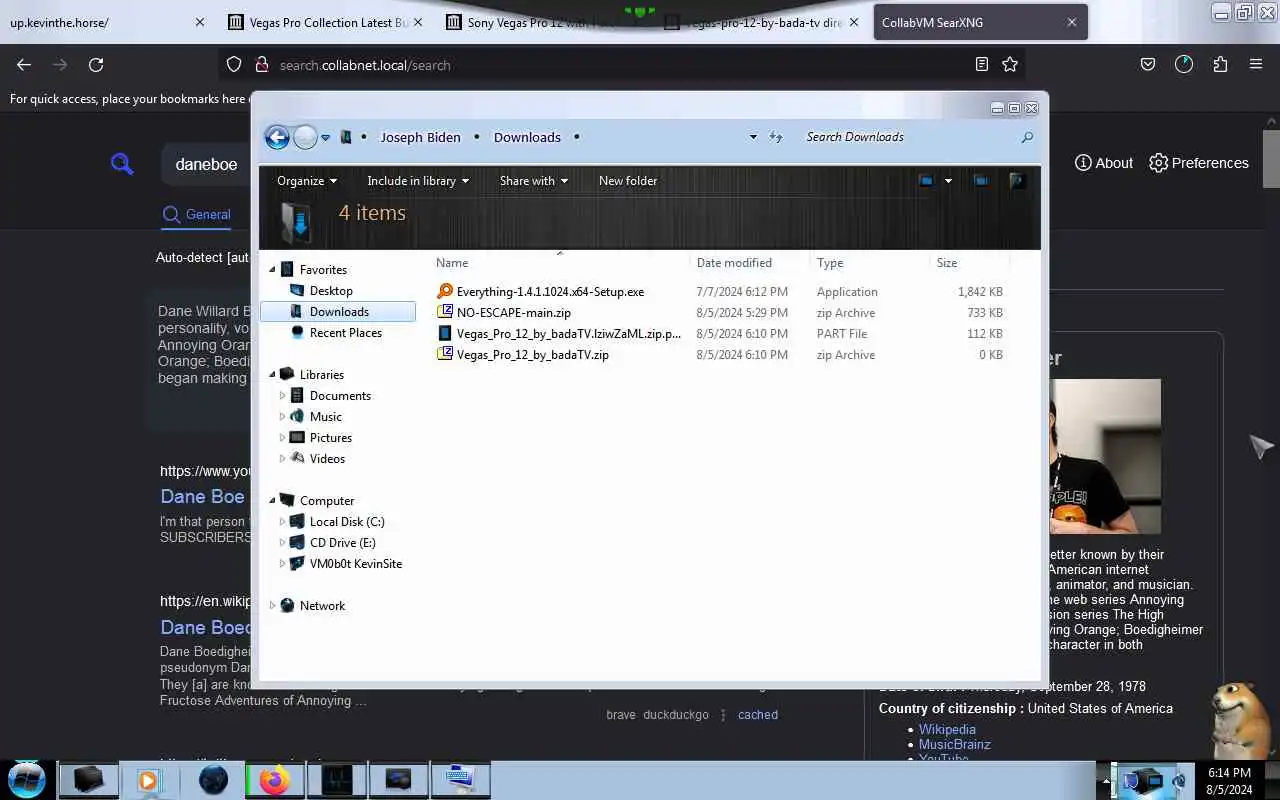
Task: Click the NO-ESCAPE-main.zip archive icon
Action: tap(445, 312)
